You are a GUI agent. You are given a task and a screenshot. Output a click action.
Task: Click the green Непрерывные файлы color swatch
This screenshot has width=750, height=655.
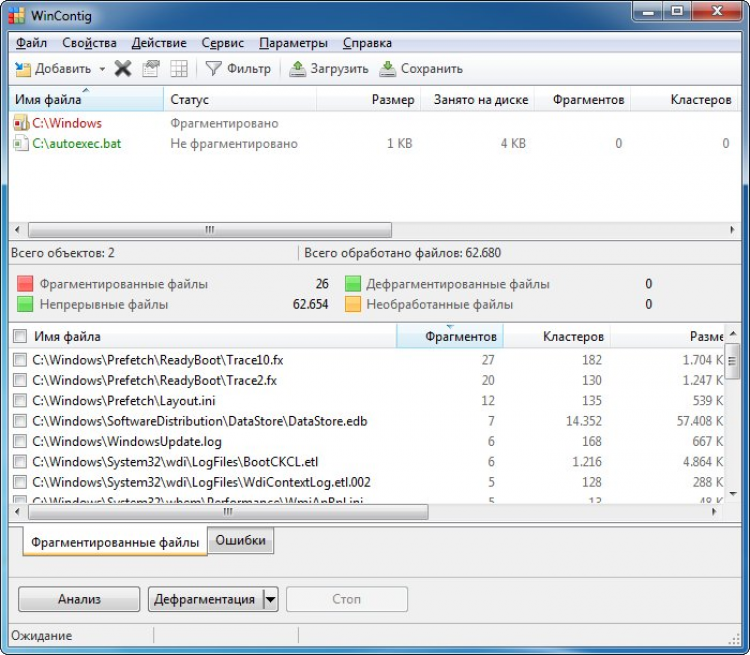(x=25, y=304)
